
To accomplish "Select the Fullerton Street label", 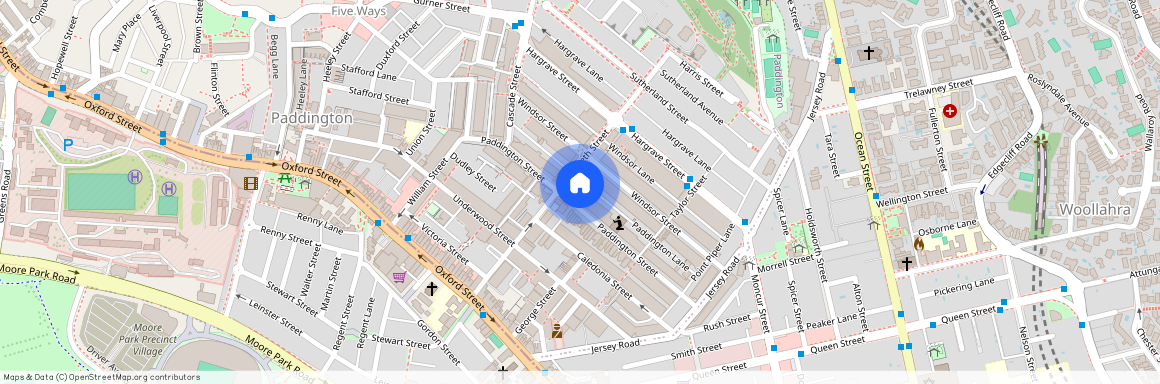I will pyautogui.click(x=937, y=138).
